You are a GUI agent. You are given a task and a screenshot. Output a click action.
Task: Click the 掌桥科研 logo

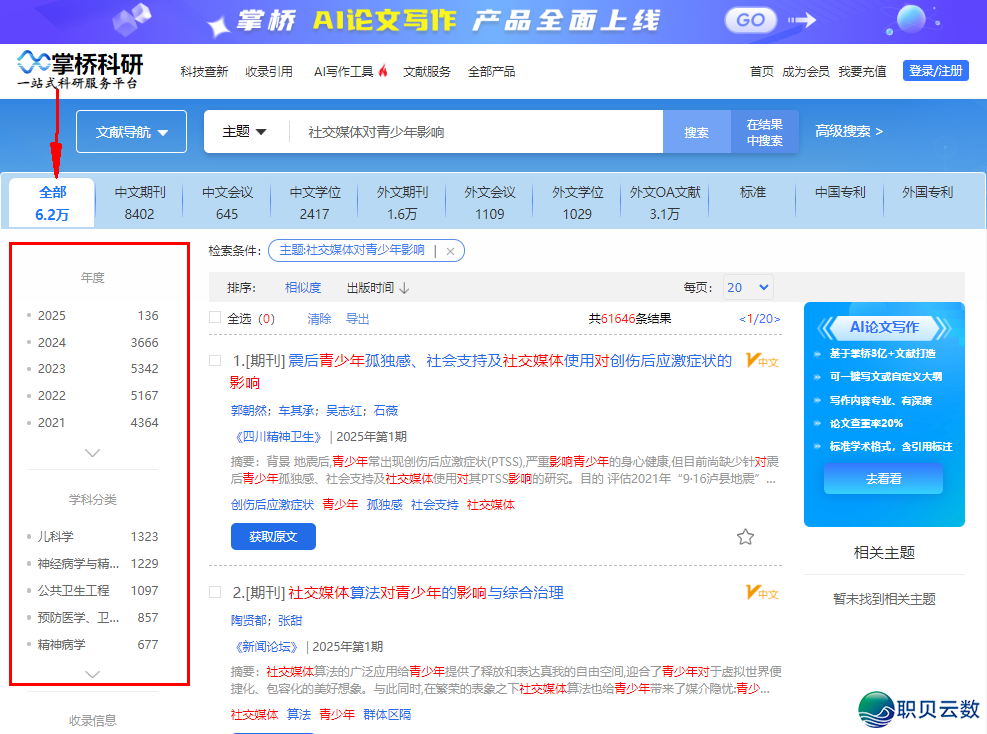(x=80, y=70)
